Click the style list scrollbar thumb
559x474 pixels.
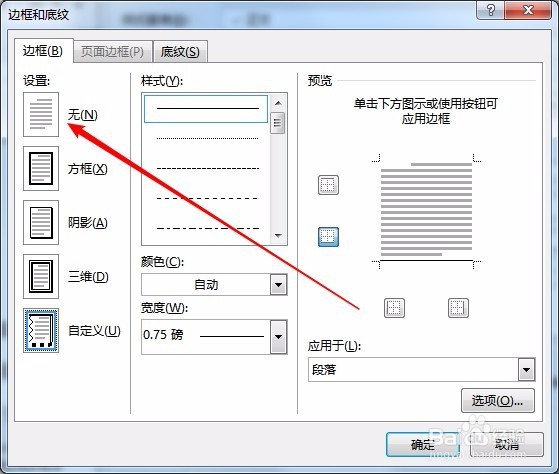point(278,123)
